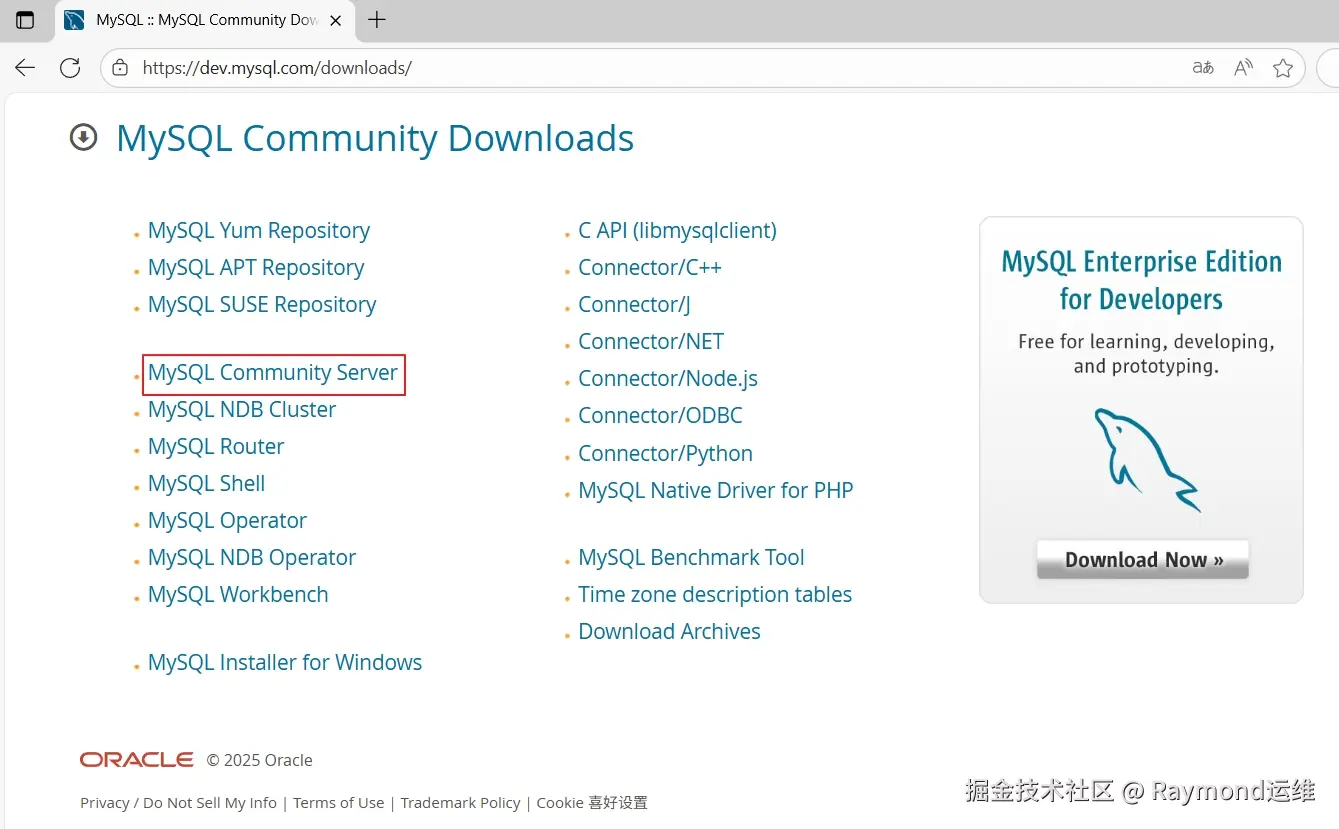
Task: Add page to favorites with star icon
Action: click(1283, 68)
